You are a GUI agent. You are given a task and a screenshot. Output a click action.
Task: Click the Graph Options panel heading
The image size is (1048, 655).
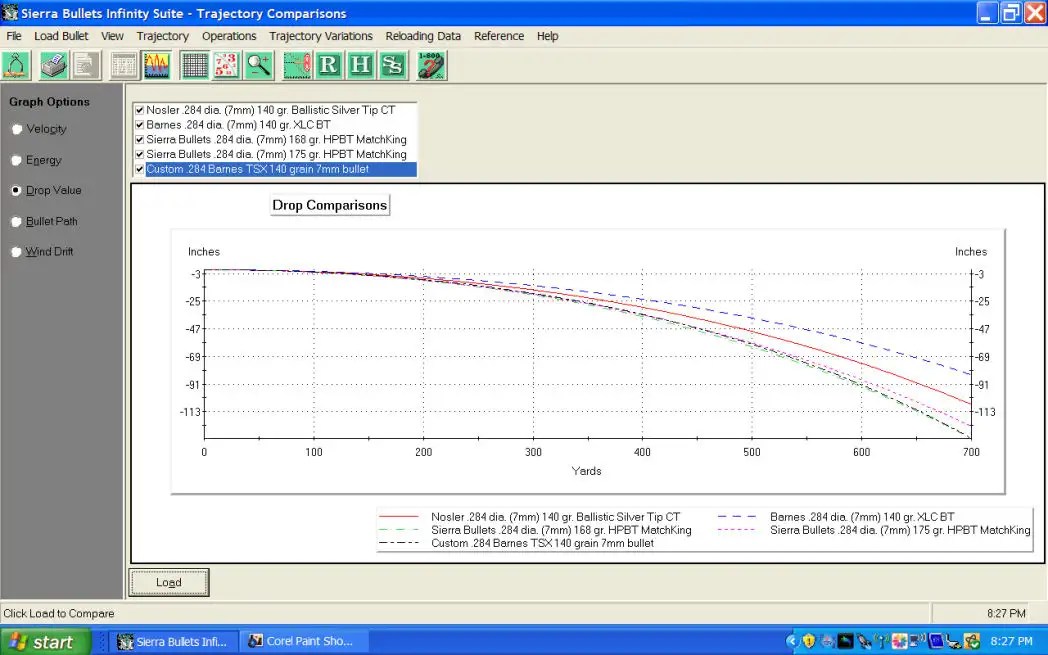49,102
